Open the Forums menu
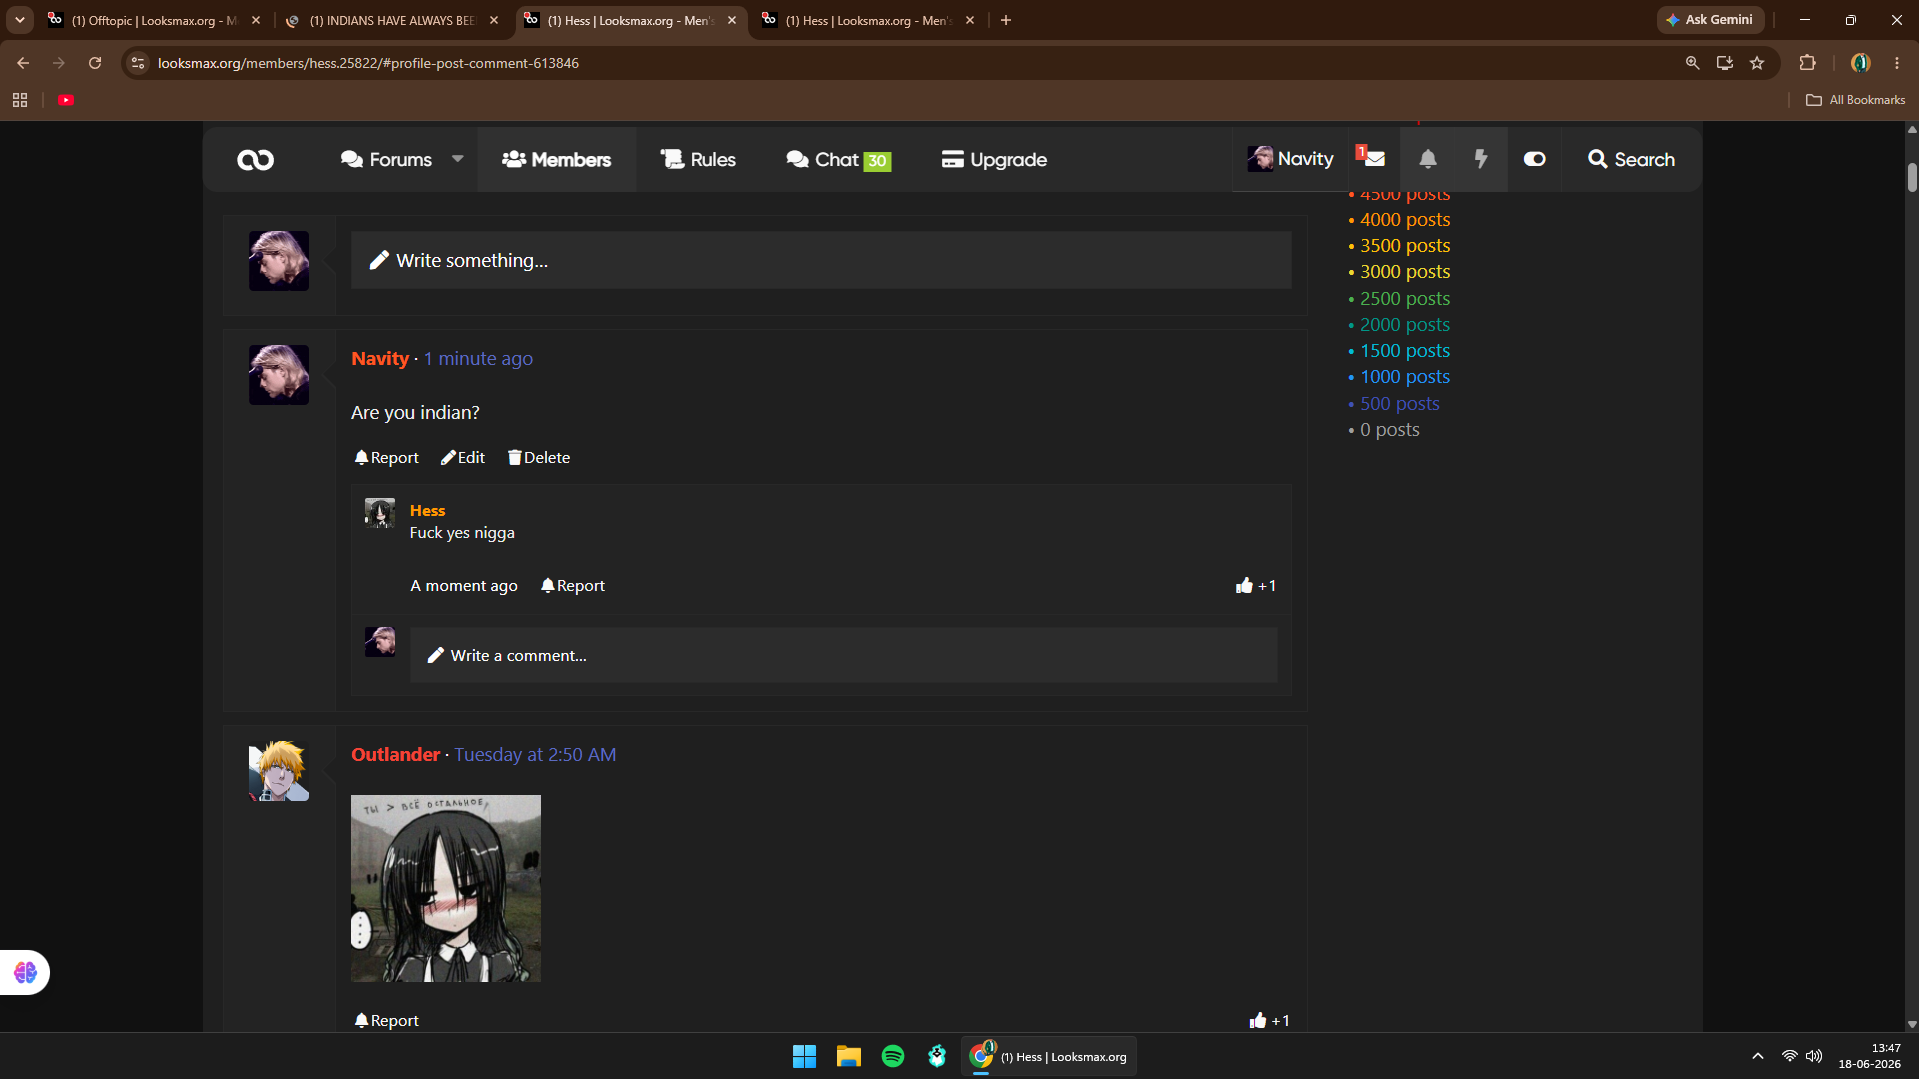Screen dimensions: 1919x1079 point(386,160)
